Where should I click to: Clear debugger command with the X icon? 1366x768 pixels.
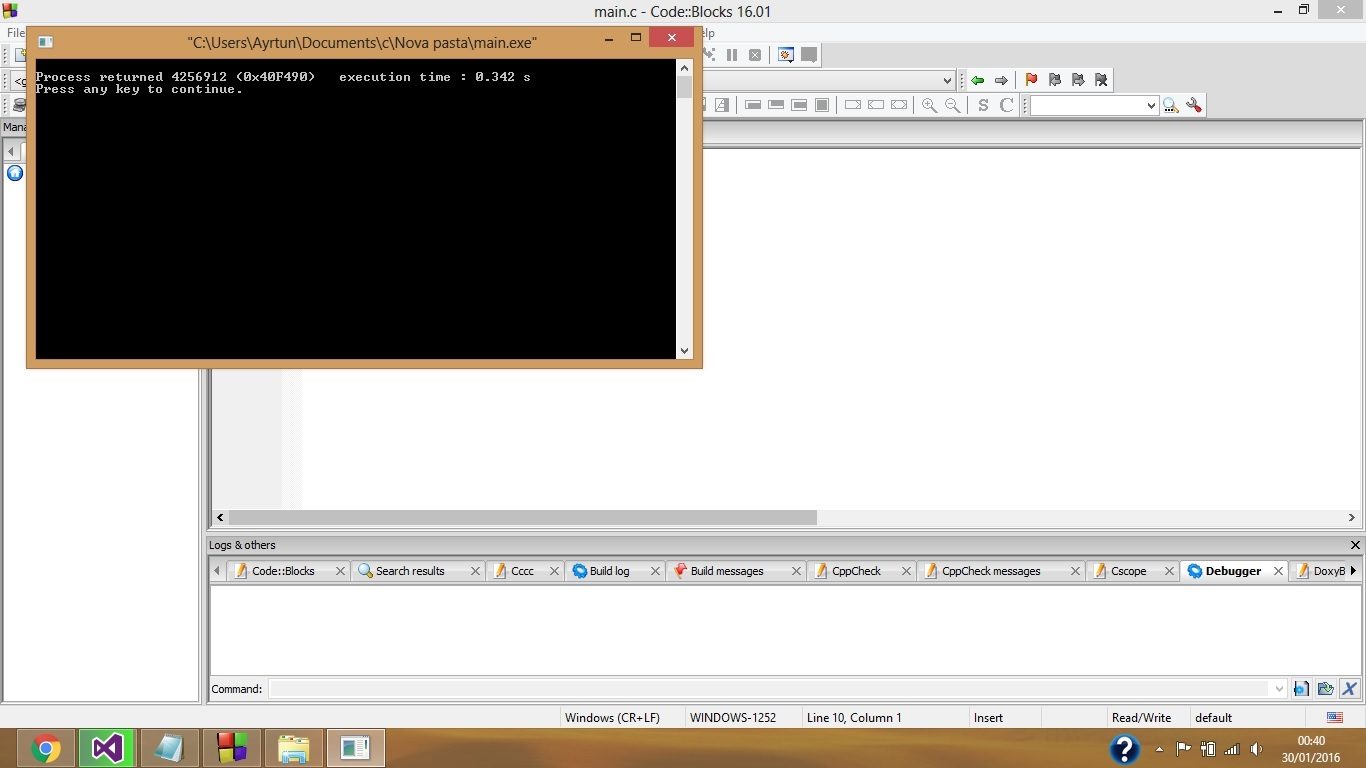tap(1349, 688)
